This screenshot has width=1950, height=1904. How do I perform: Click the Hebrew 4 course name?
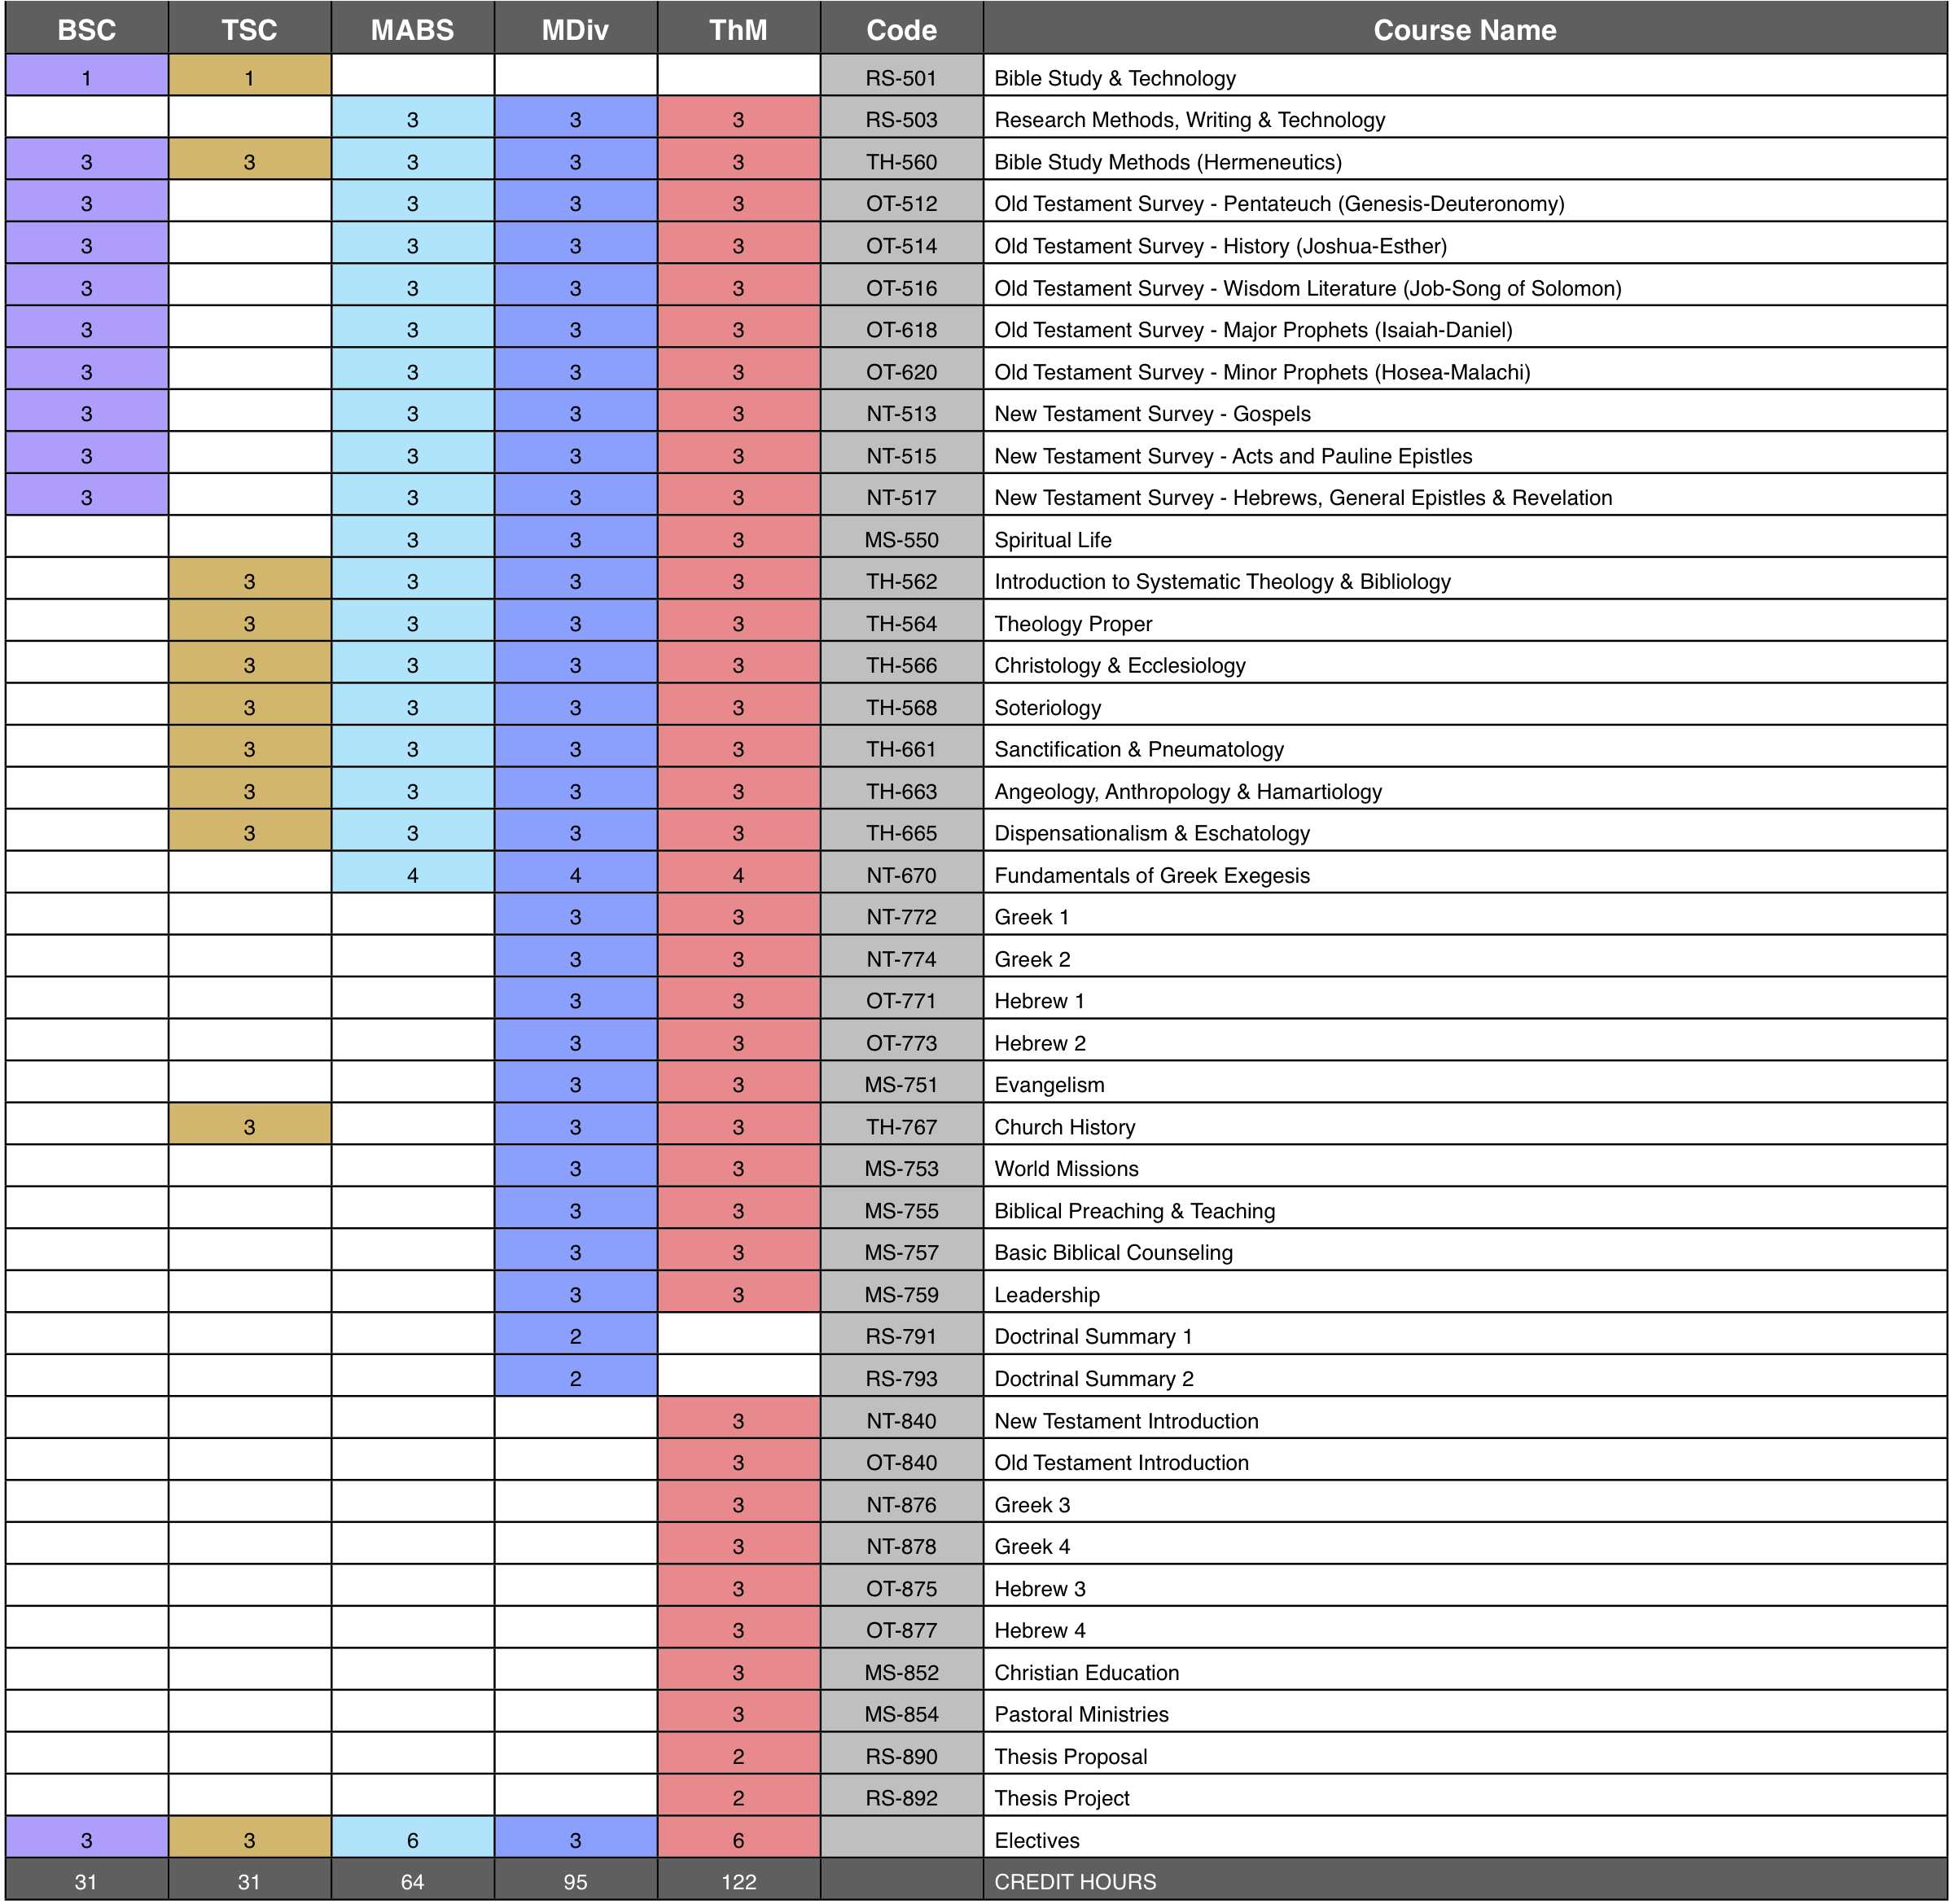point(1040,1631)
